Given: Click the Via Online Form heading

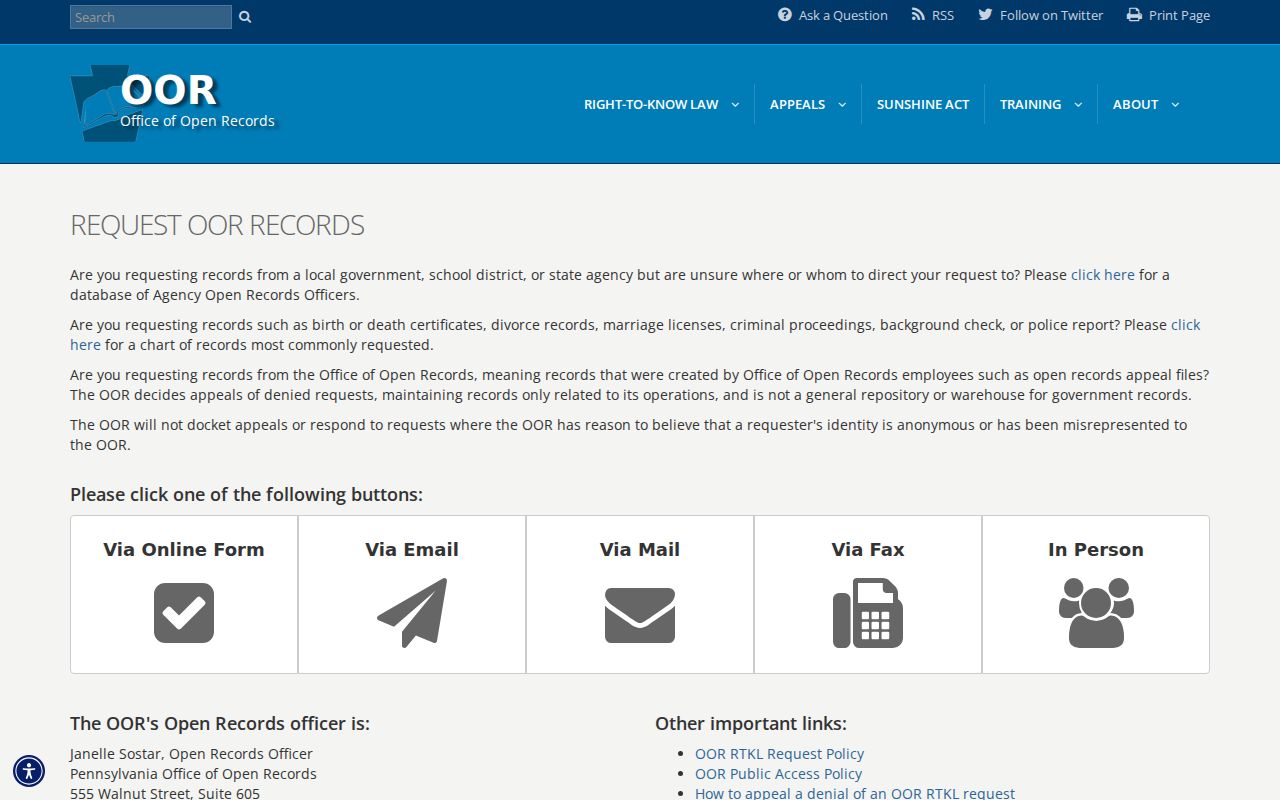Looking at the screenshot, I should tap(184, 549).
